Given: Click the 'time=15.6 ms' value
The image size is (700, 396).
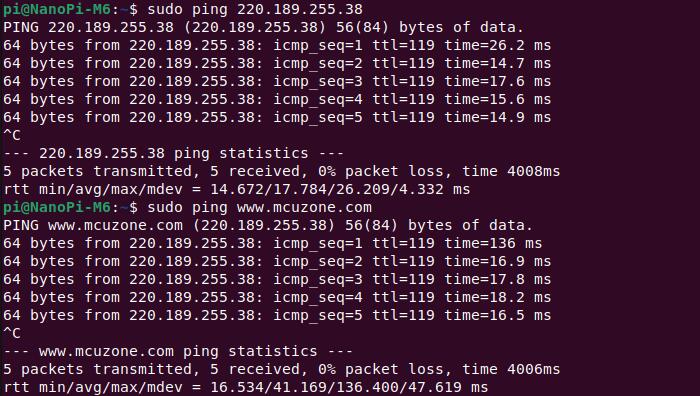Looking at the screenshot, I should click(x=497, y=99).
